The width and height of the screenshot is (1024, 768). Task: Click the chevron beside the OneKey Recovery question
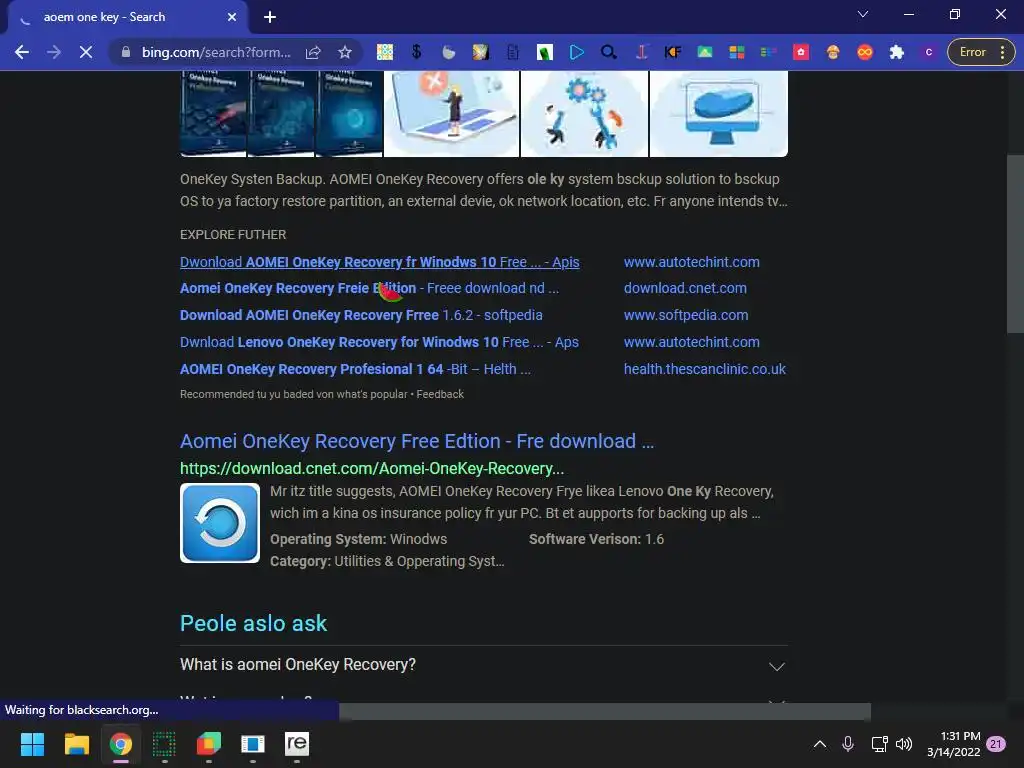776,666
